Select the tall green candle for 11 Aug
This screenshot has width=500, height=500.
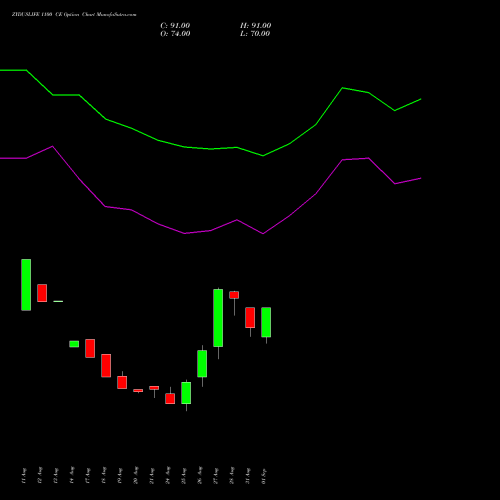(x=26, y=285)
